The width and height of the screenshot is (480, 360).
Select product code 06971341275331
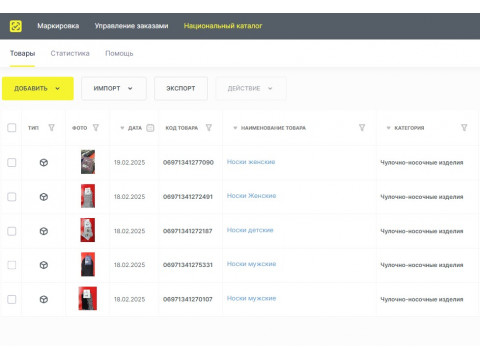(188, 265)
